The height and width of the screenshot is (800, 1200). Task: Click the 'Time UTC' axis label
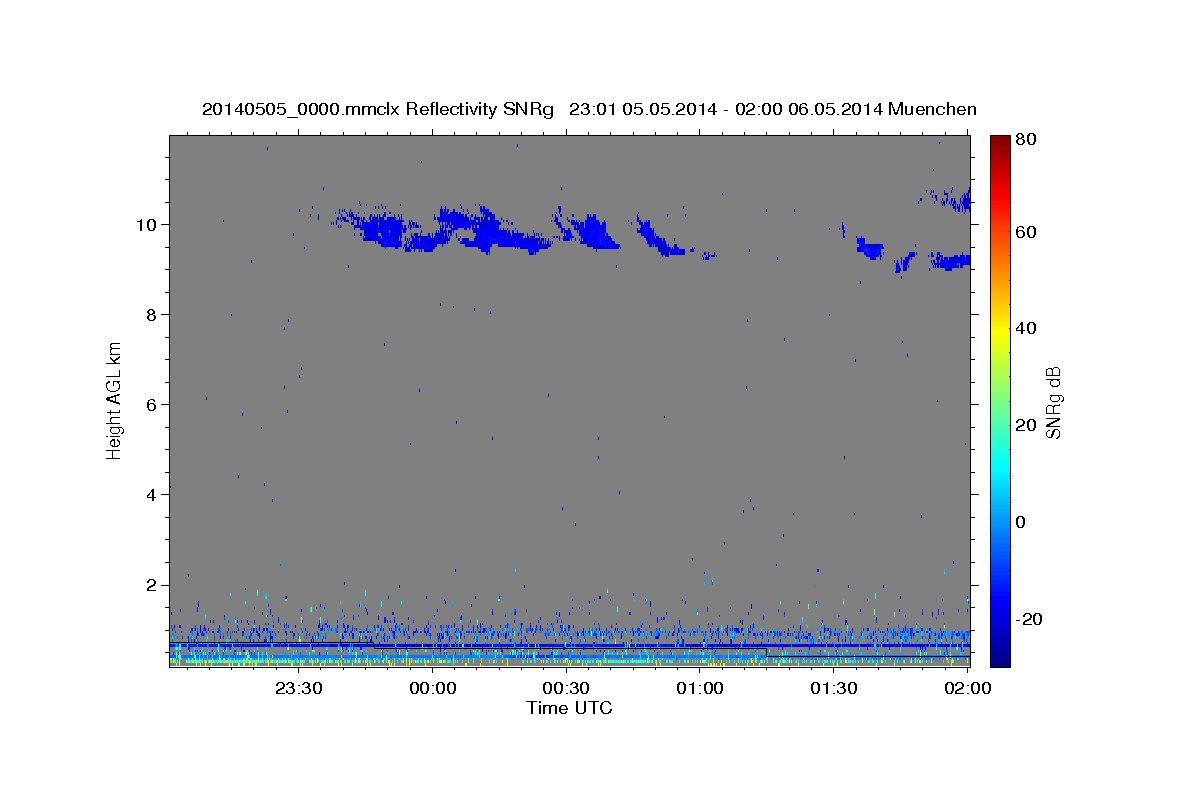pos(569,708)
